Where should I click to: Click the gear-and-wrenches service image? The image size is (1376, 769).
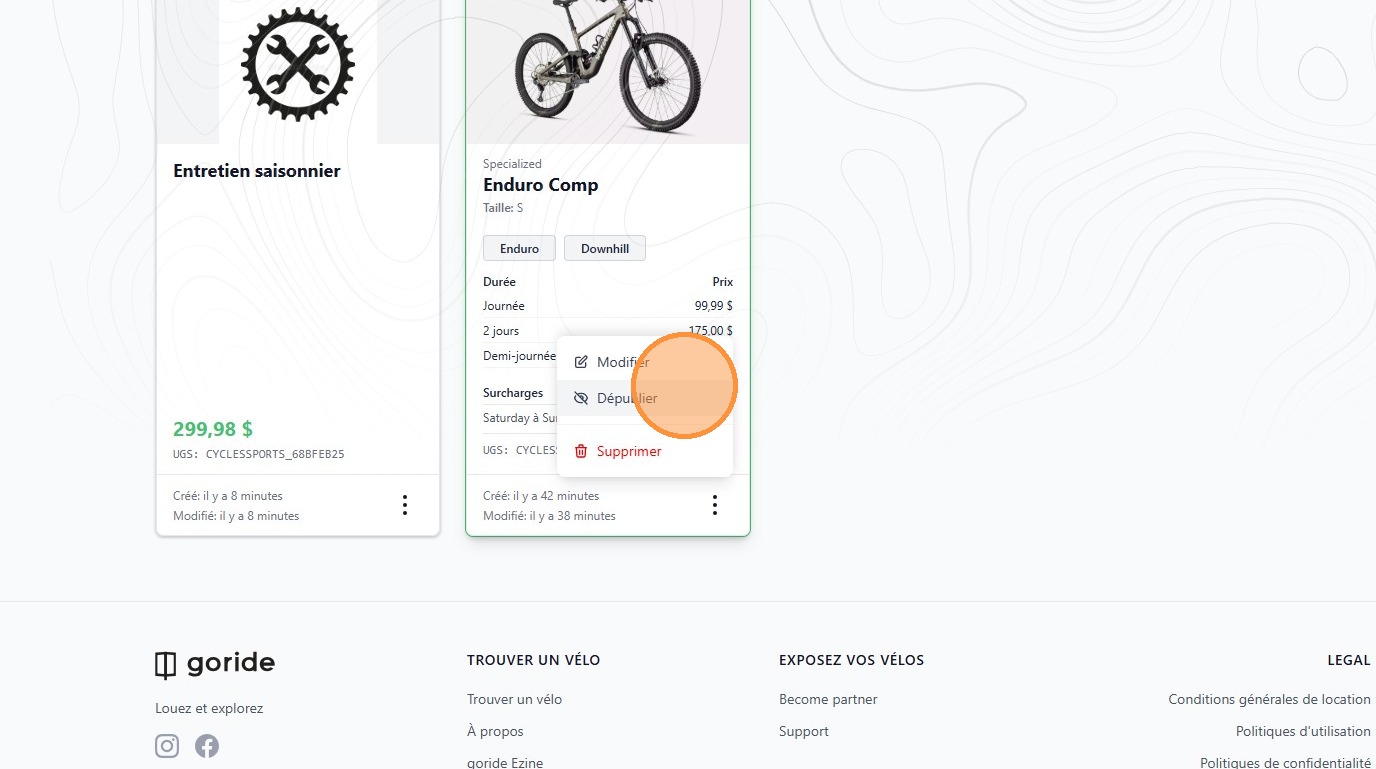pyautogui.click(x=298, y=65)
